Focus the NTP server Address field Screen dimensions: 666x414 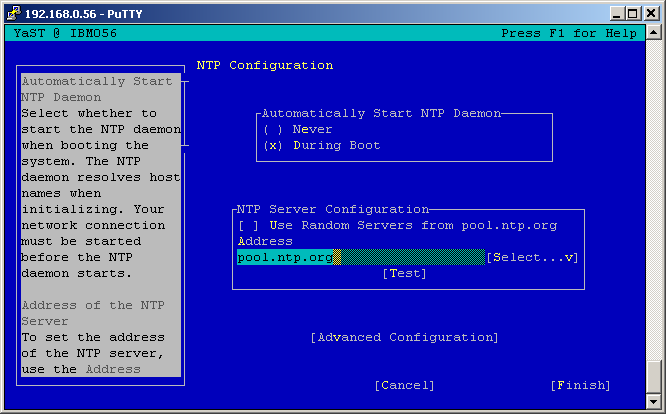361,257
